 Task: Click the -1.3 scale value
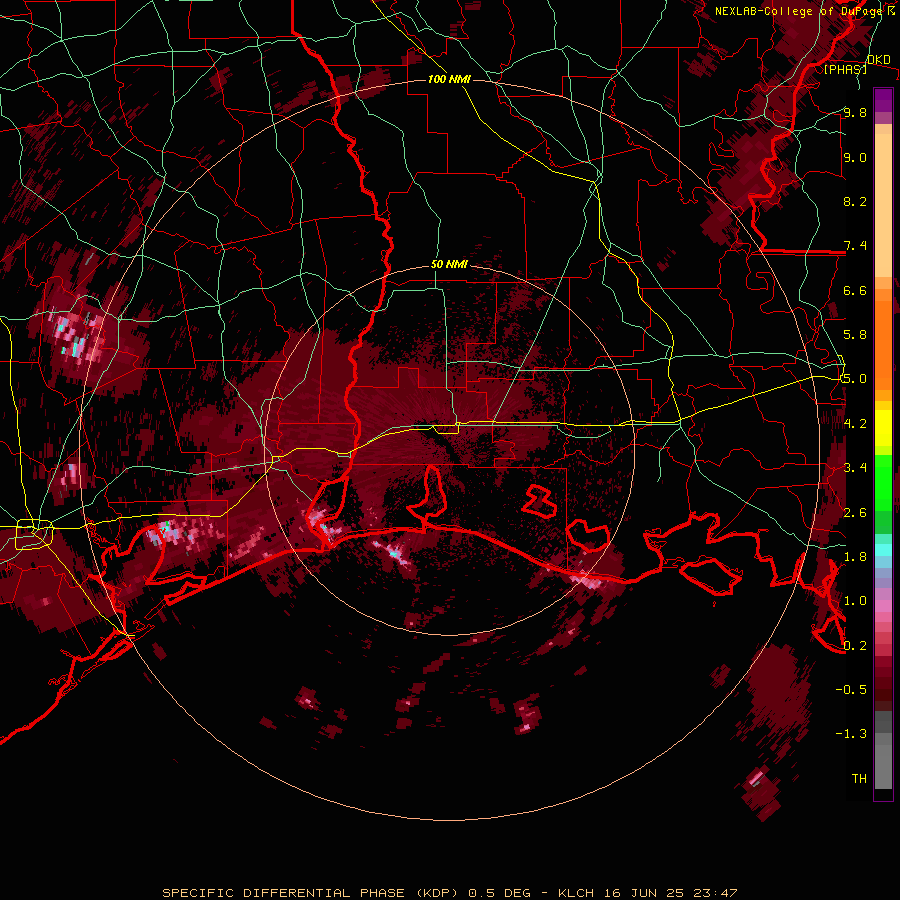(851, 734)
